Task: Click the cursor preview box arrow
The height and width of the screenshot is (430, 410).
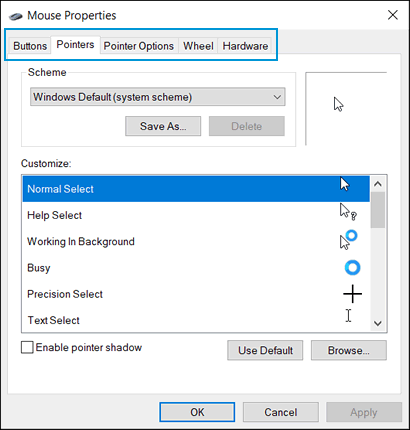Action: 338,105
